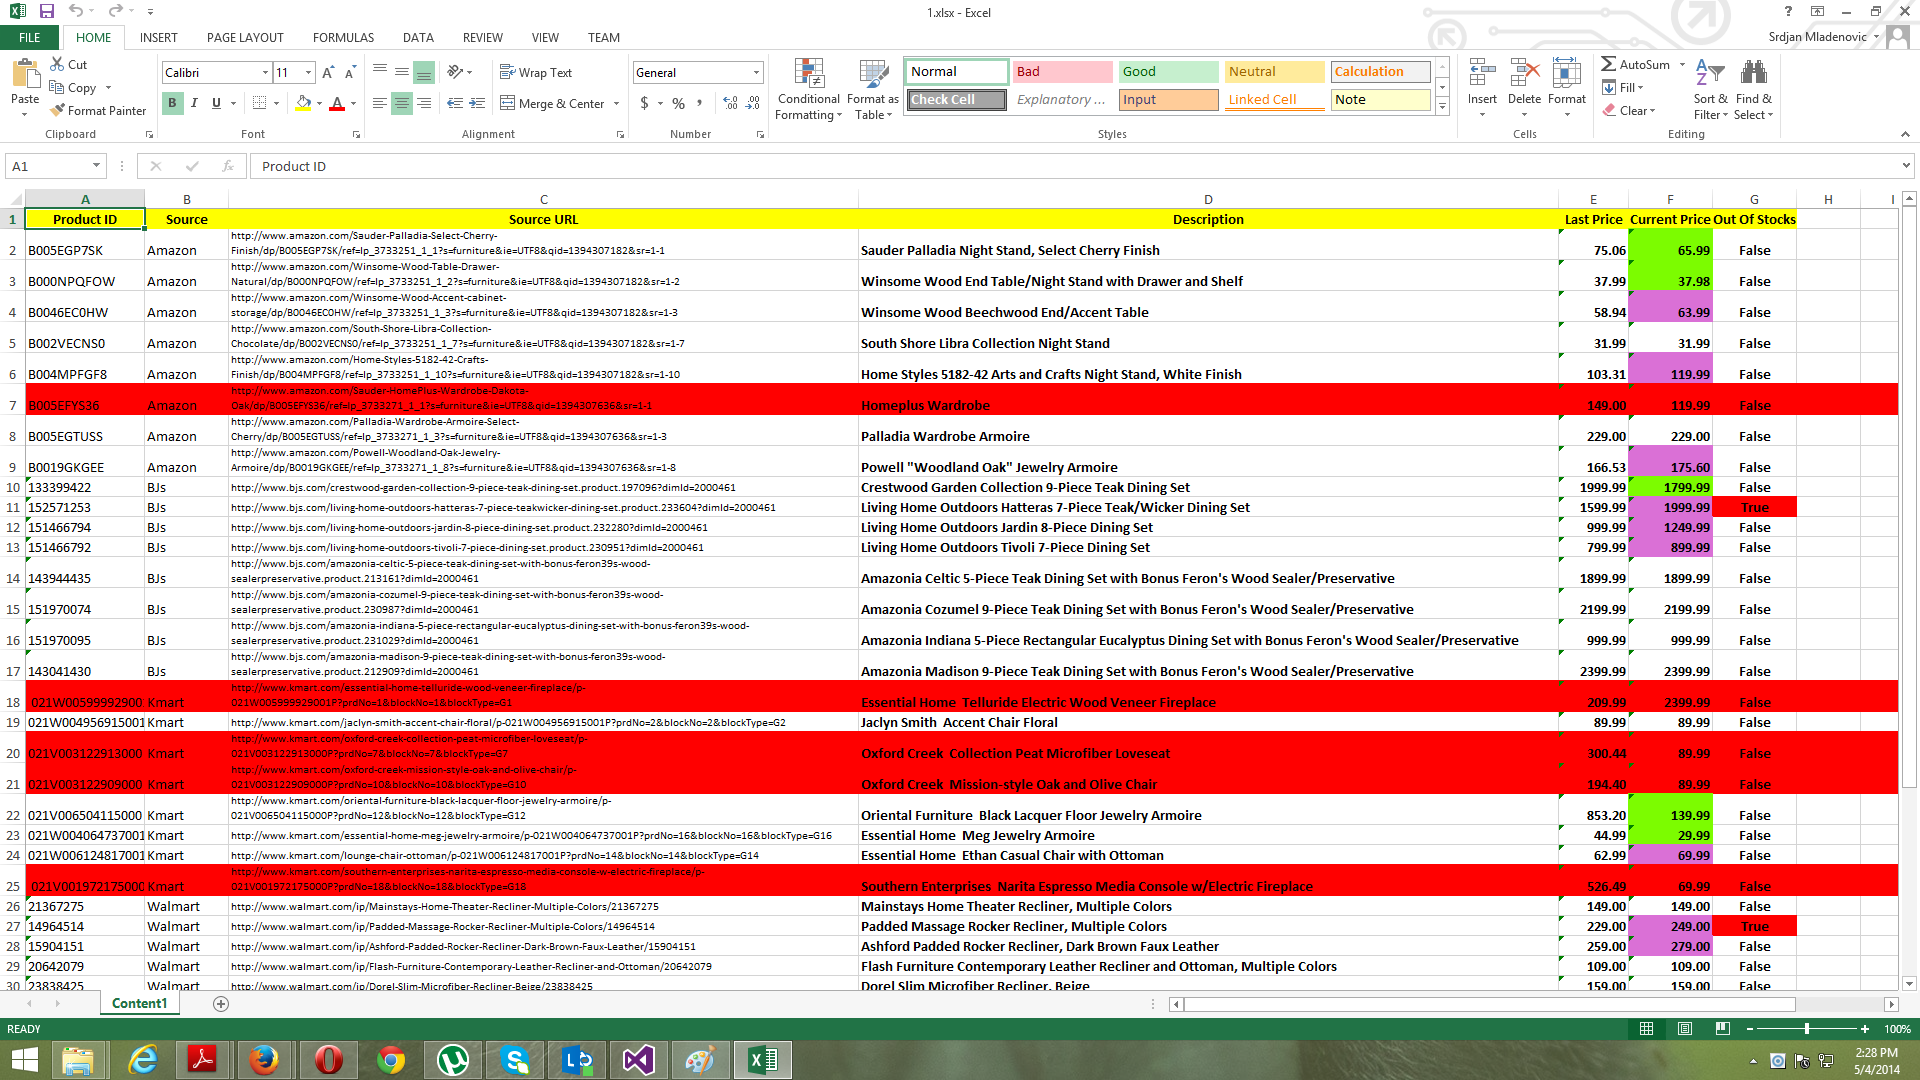
Task: Click the Undo arrow icon
Action: [76, 12]
